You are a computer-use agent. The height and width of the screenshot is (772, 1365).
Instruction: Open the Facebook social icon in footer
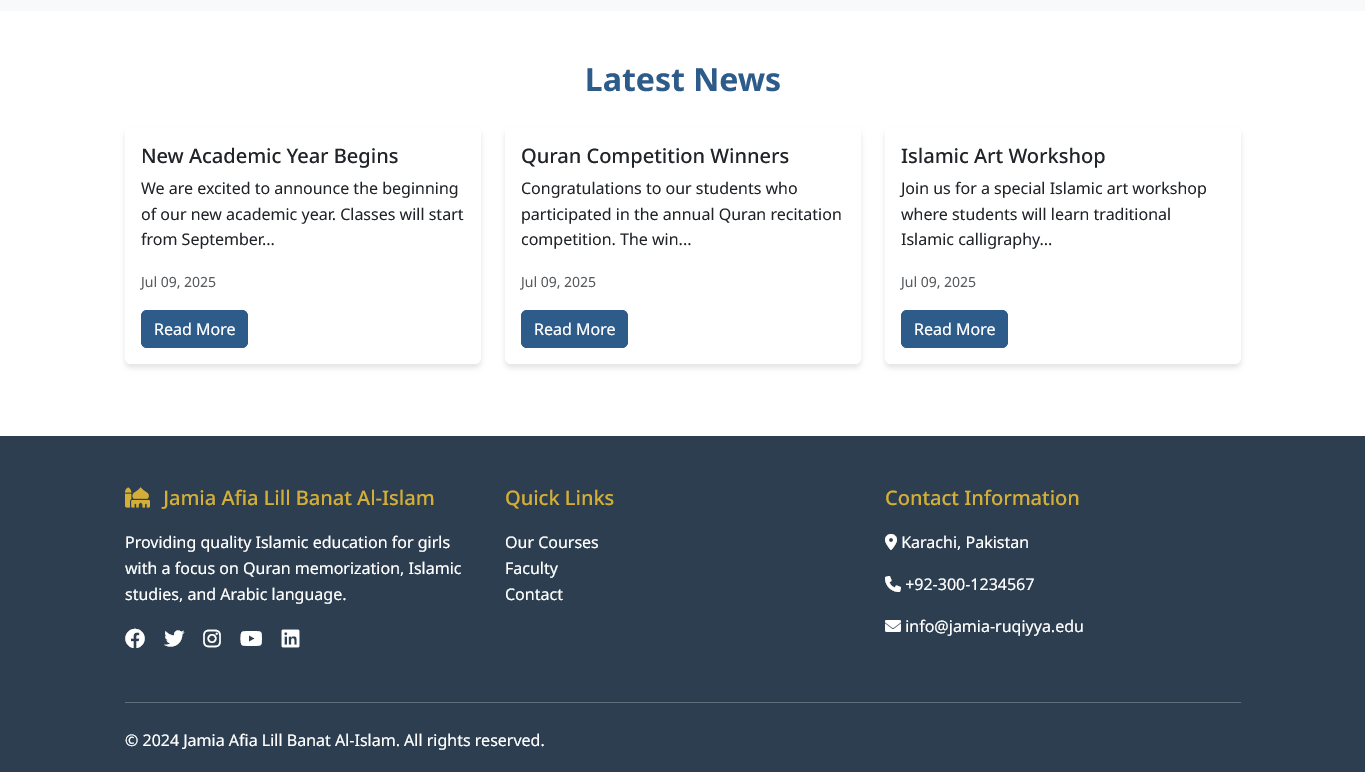coord(135,638)
